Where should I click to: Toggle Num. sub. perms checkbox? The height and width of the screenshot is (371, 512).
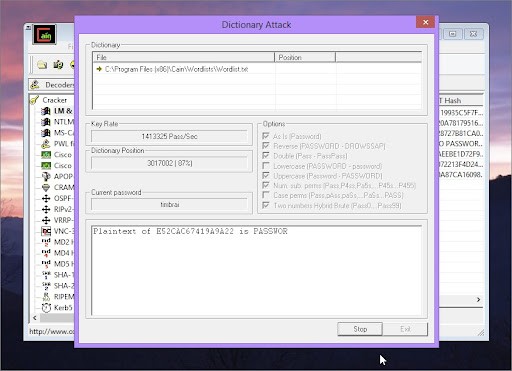click(266, 185)
